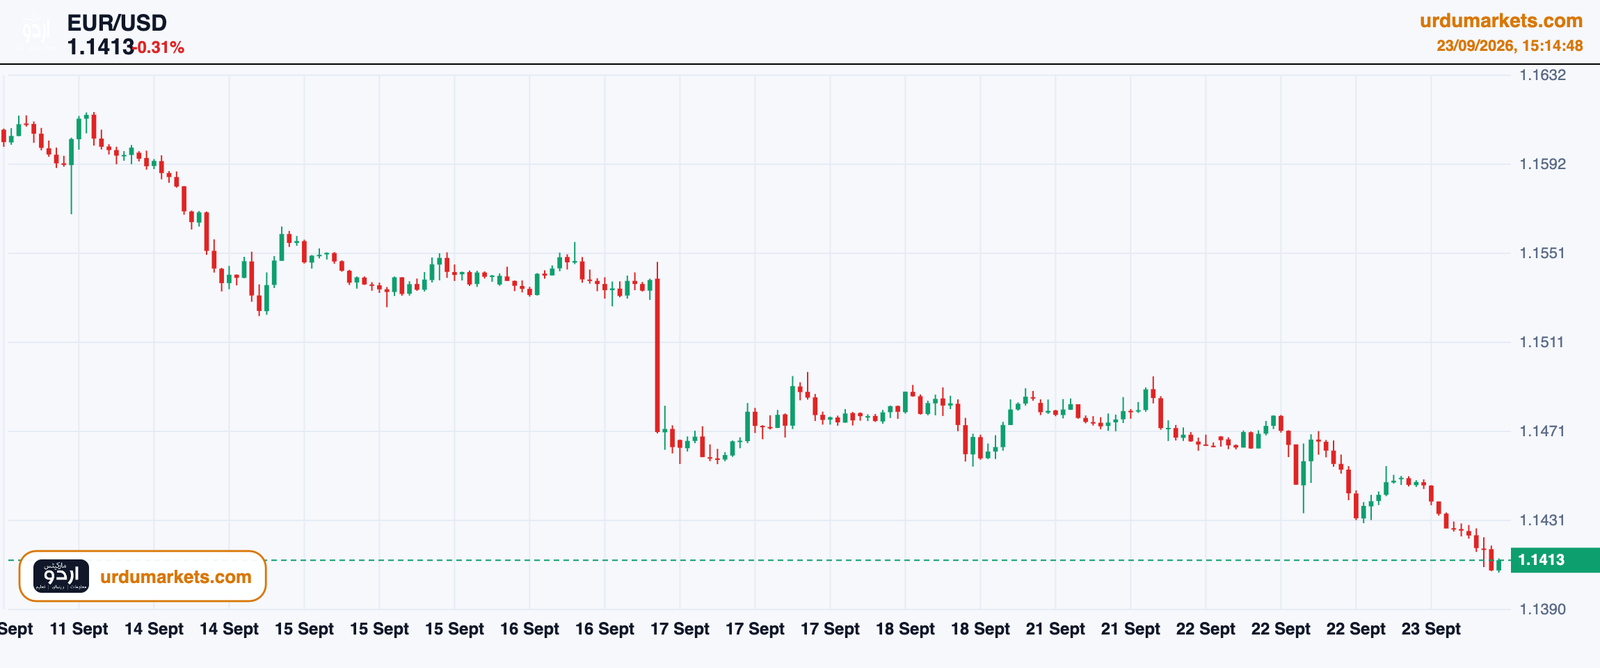Open the urdumarkets.com link at top right
Image resolution: width=1600 pixels, height=668 pixels.
point(1501,20)
